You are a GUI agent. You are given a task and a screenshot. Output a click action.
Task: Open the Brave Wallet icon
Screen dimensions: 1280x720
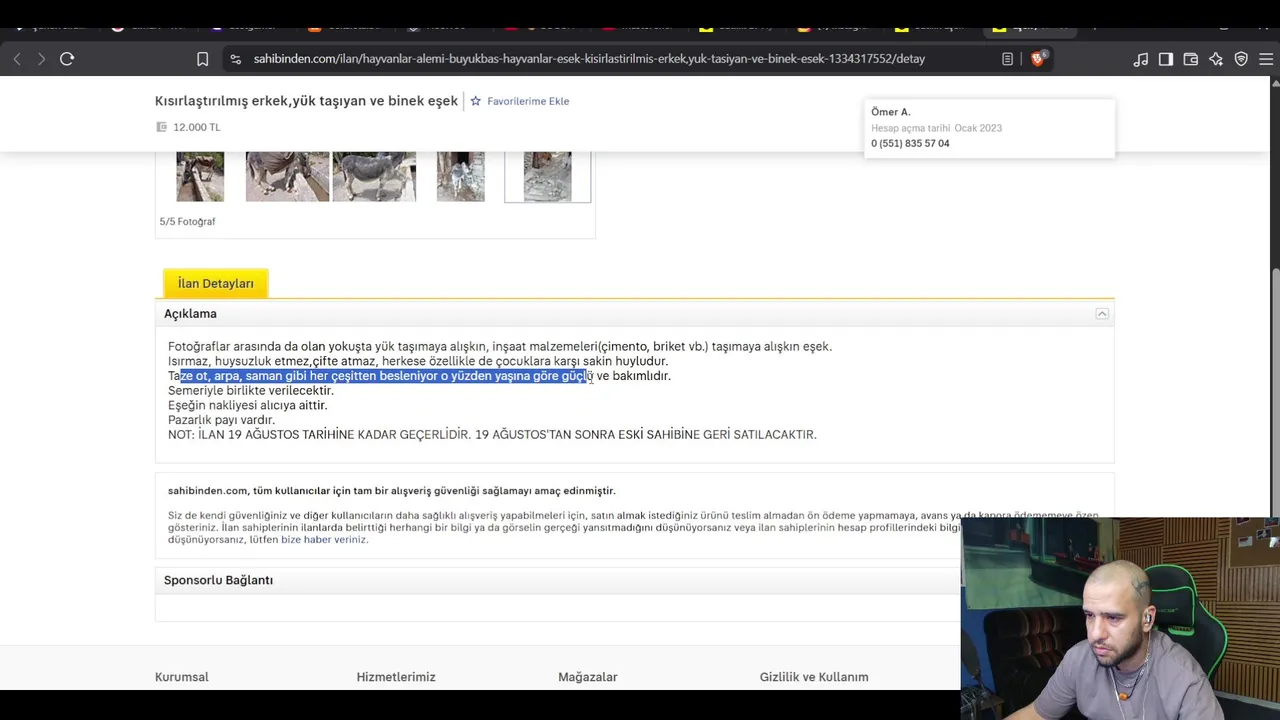pos(1191,59)
